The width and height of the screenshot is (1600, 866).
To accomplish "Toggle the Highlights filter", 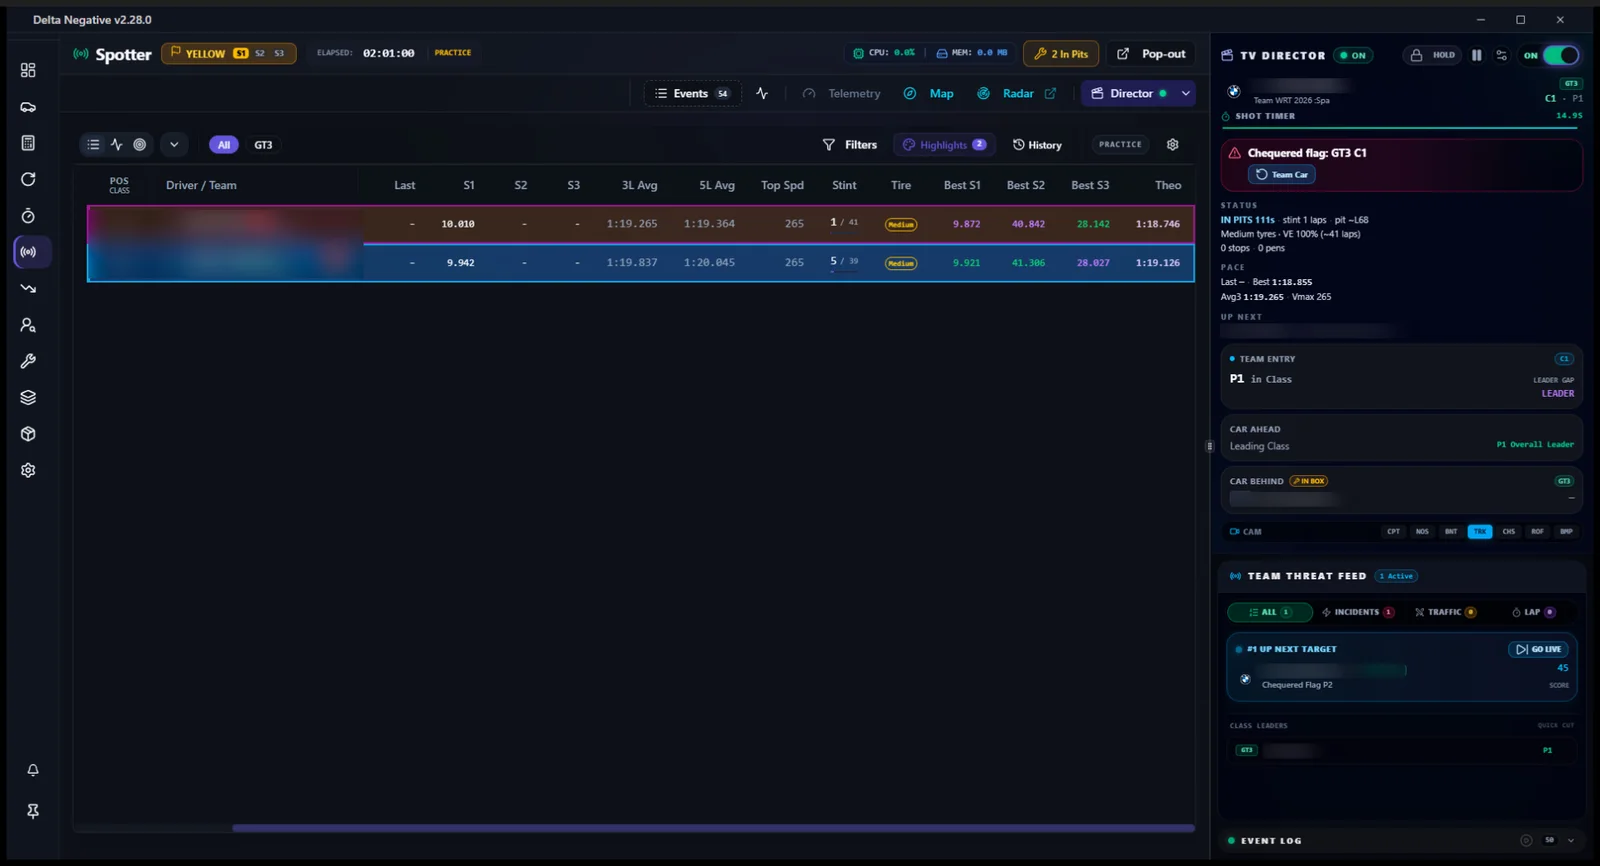I will (x=944, y=145).
